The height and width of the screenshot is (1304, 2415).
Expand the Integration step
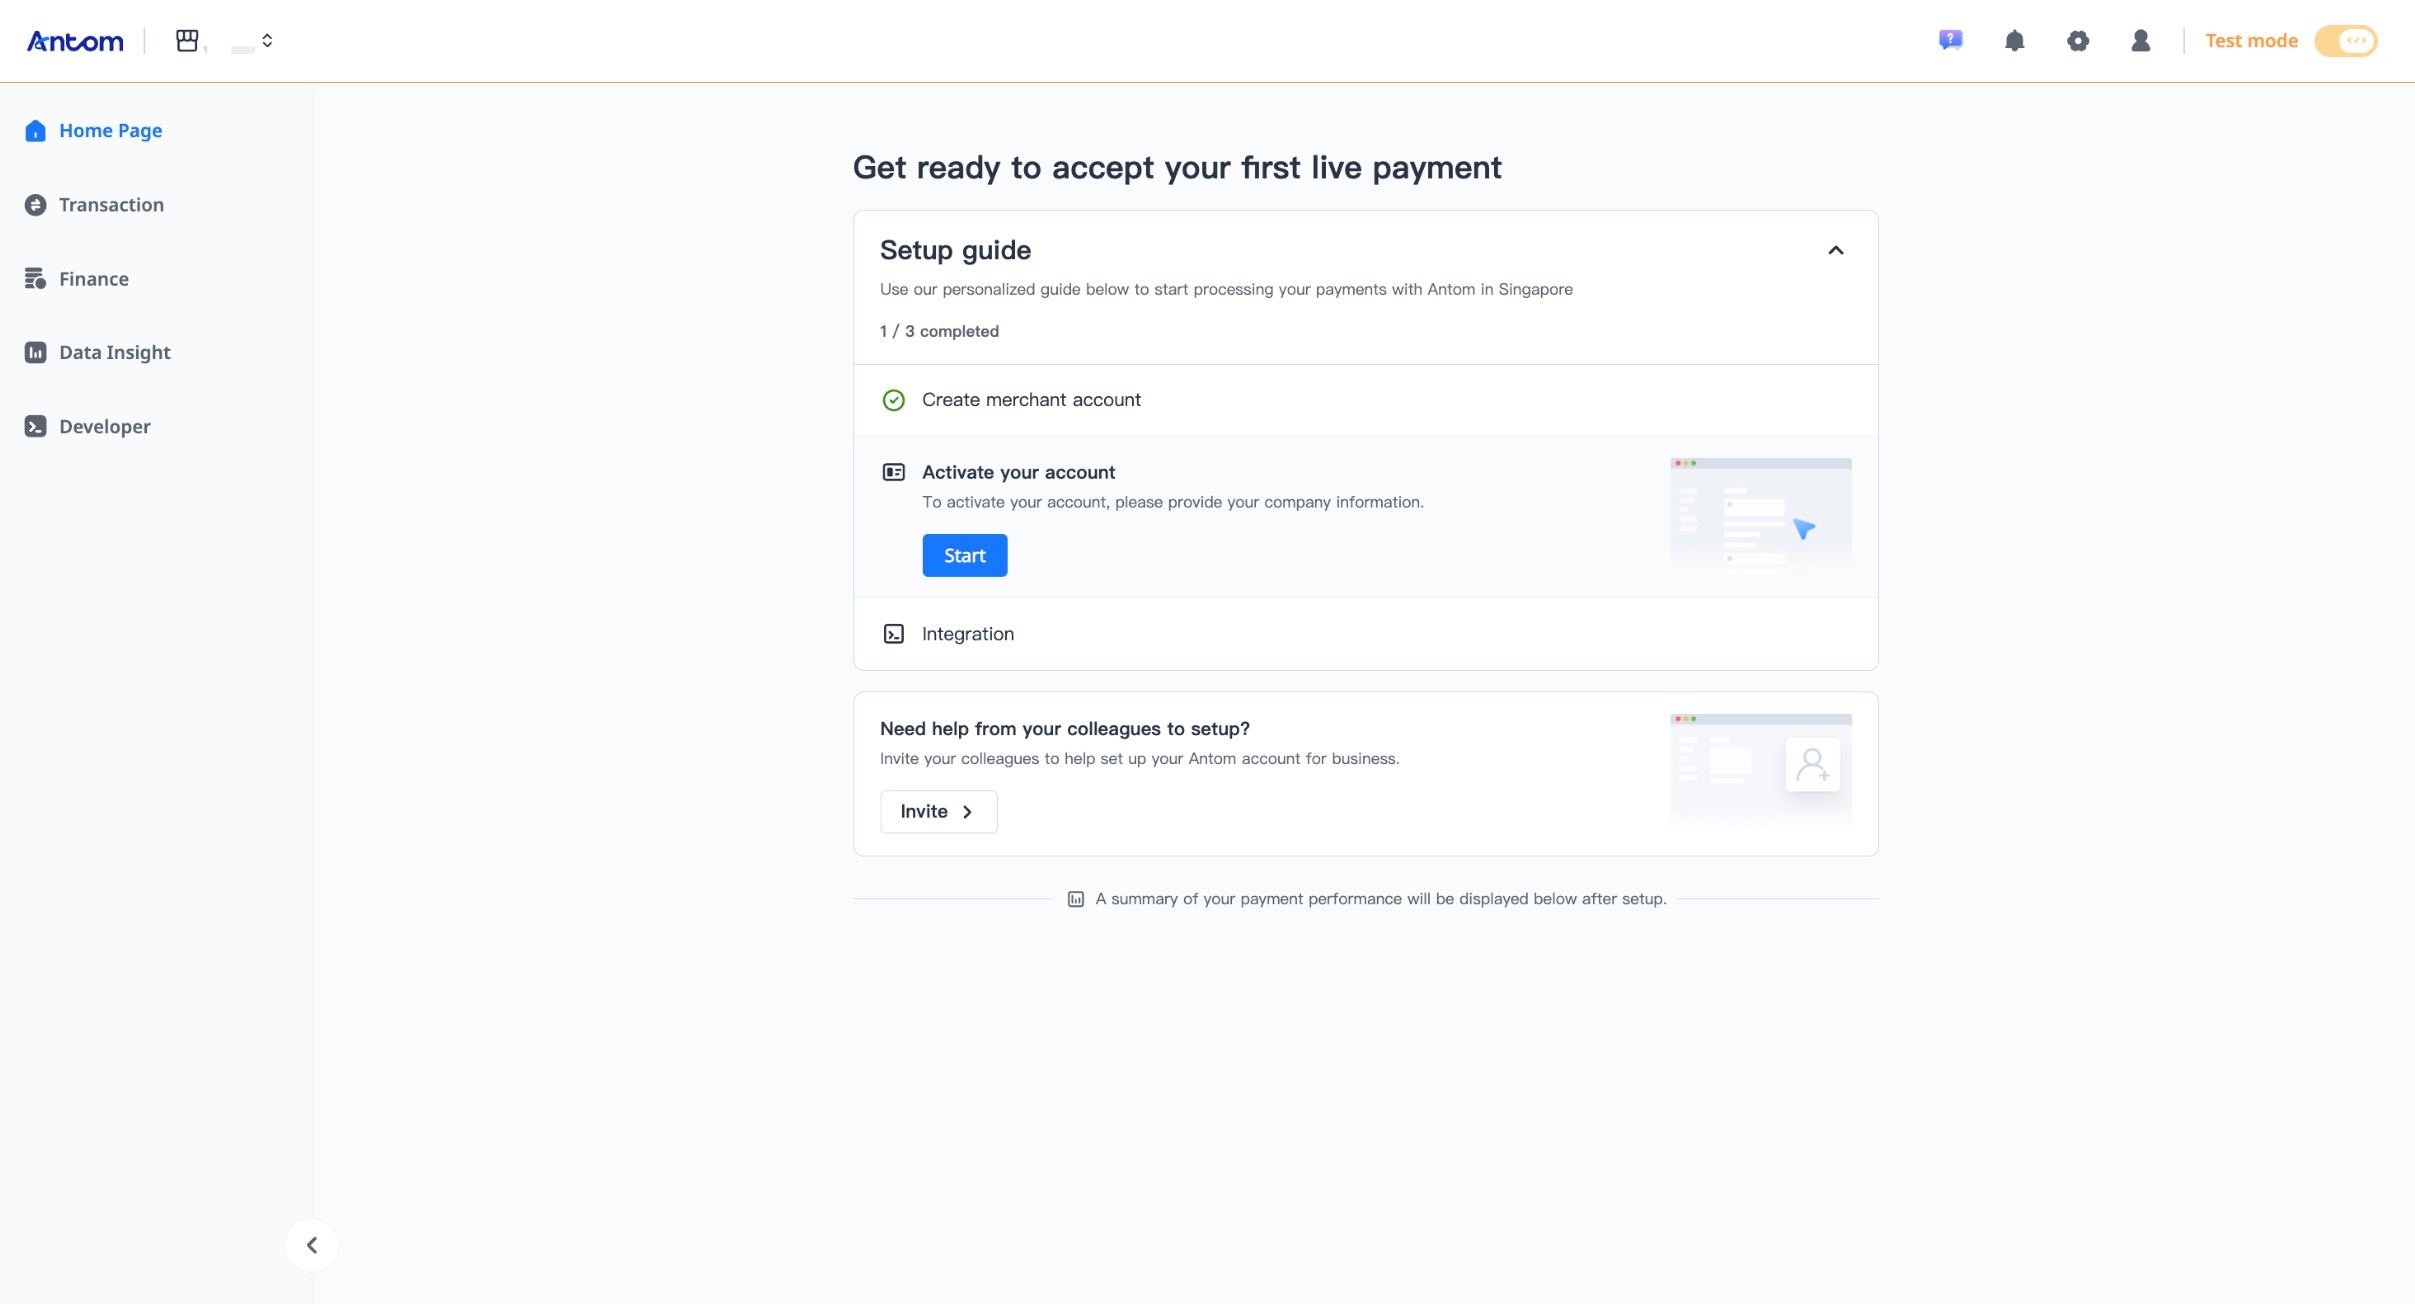(x=967, y=634)
